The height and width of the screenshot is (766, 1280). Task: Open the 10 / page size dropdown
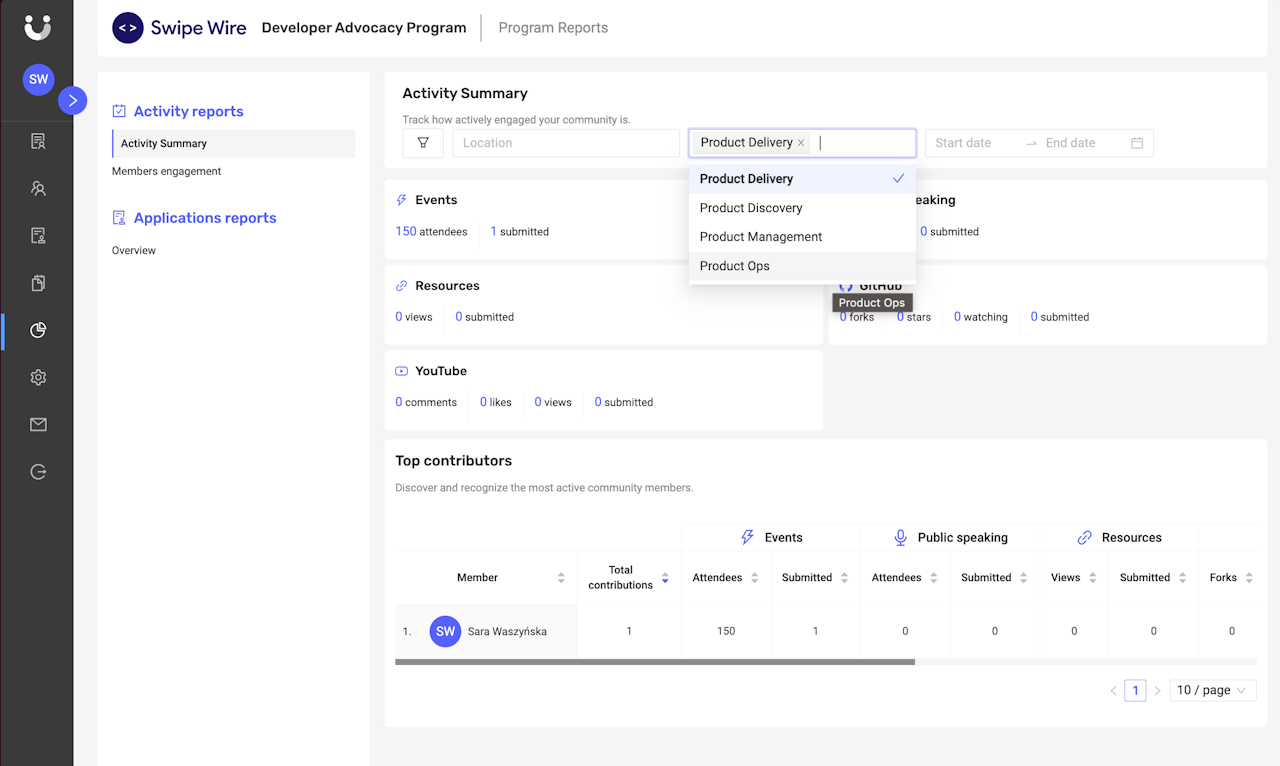point(1212,690)
